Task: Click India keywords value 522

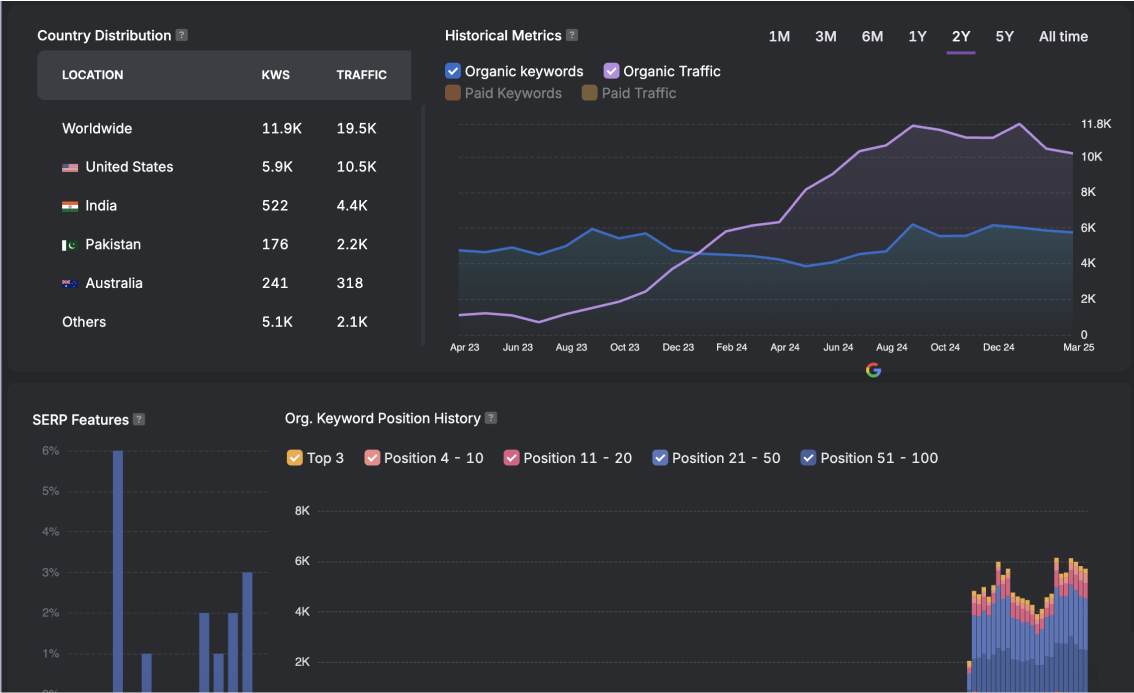Action: (275, 206)
